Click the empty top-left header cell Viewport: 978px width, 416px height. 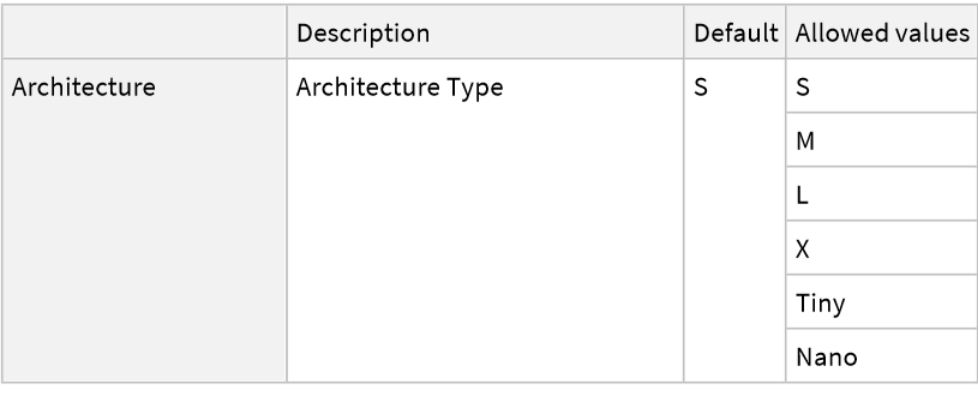144,33
